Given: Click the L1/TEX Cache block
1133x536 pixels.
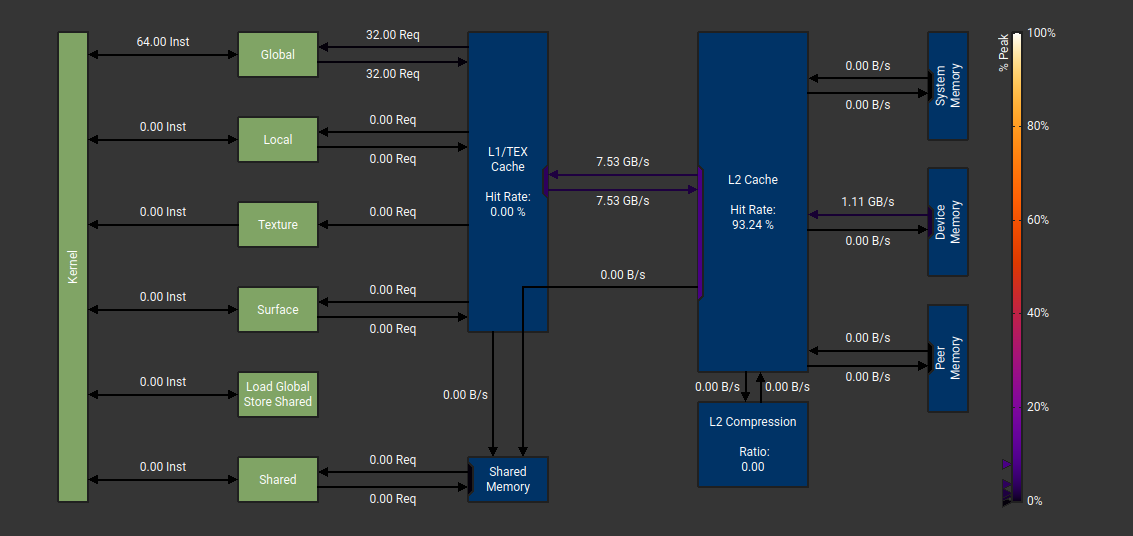Looking at the screenshot, I should coord(508,182).
